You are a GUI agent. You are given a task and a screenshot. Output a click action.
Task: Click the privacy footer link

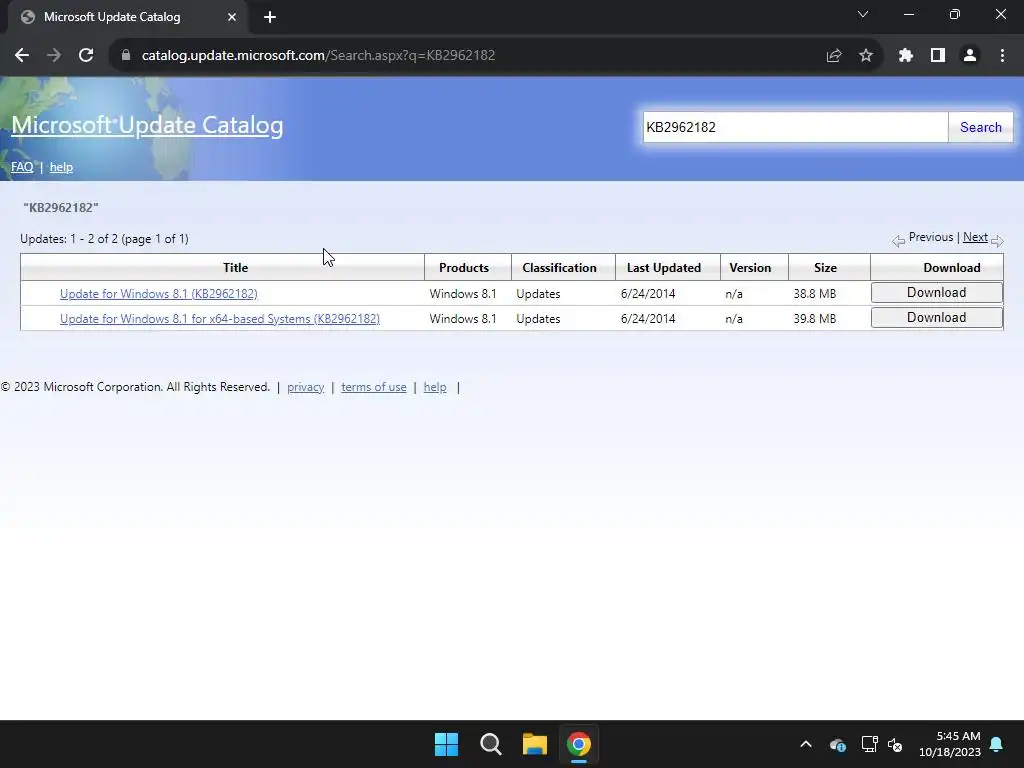[x=306, y=387]
